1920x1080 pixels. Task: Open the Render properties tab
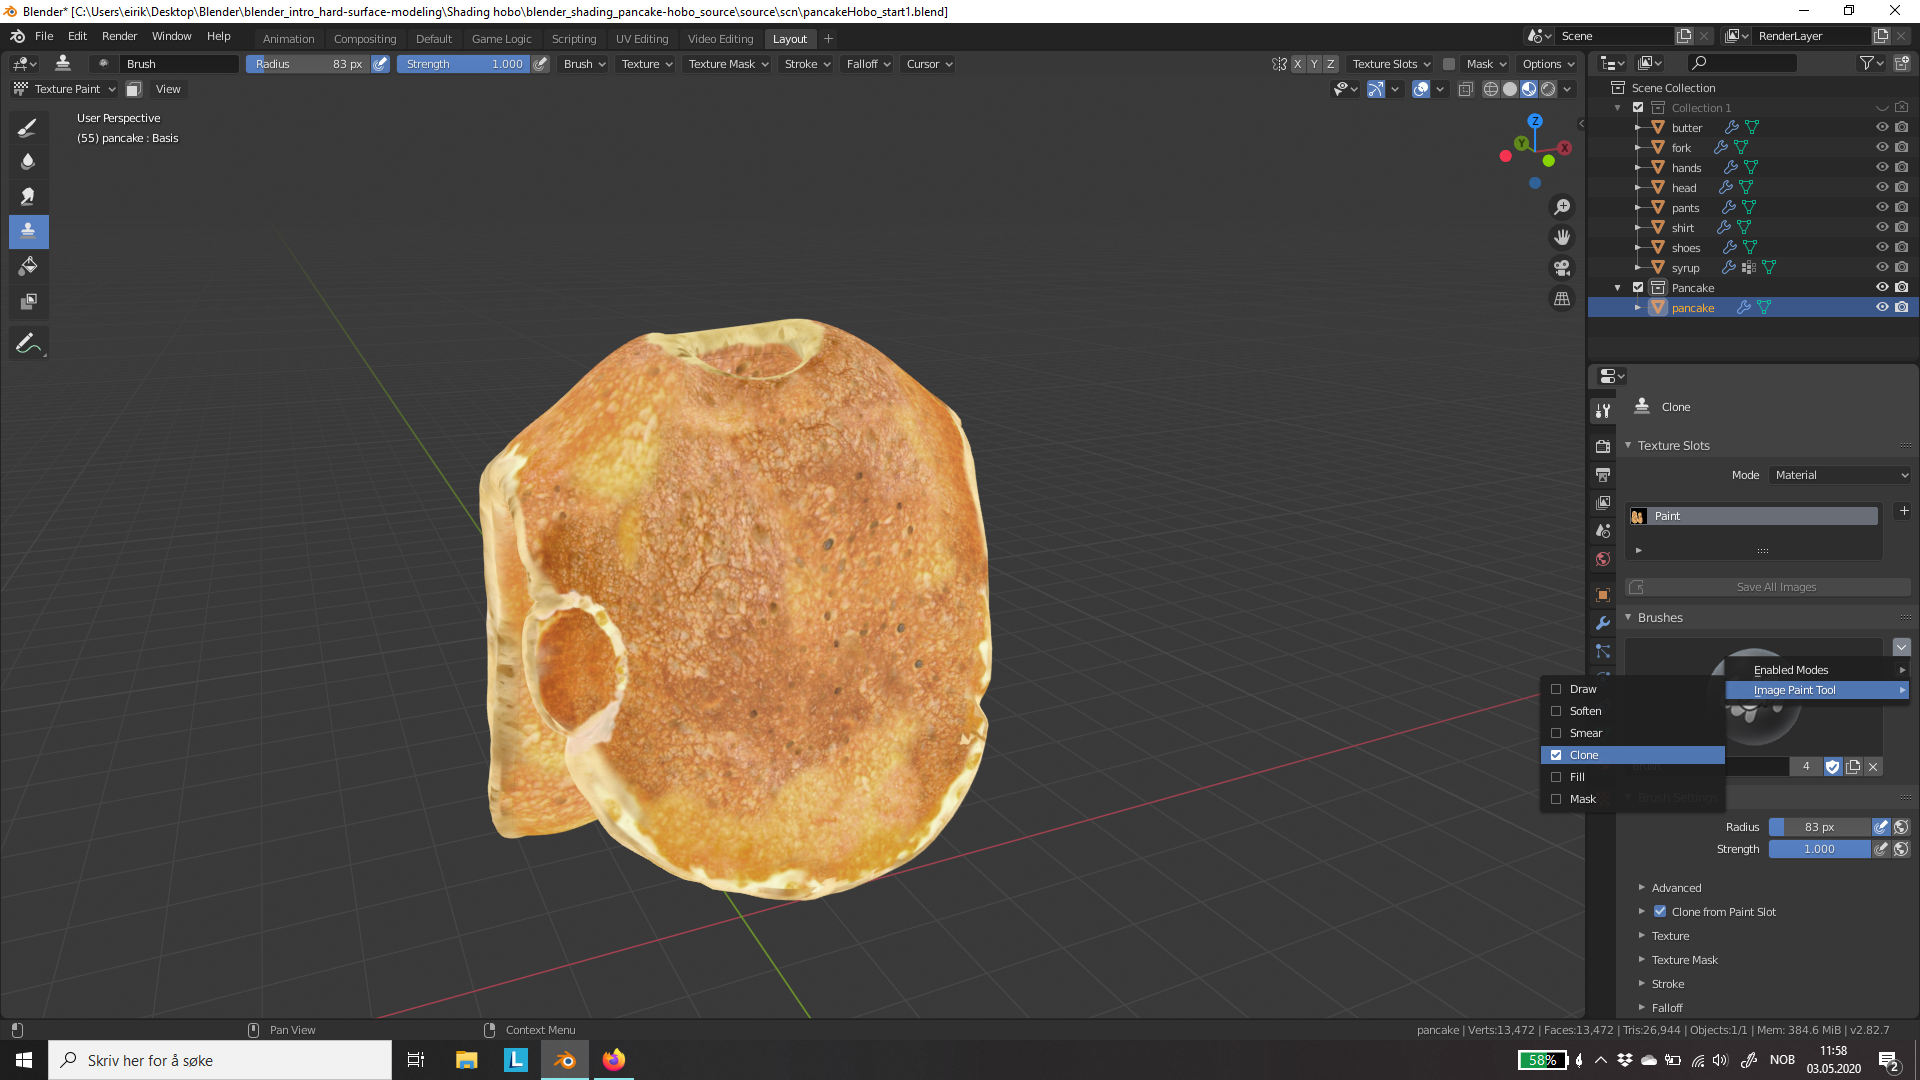click(1603, 445)
